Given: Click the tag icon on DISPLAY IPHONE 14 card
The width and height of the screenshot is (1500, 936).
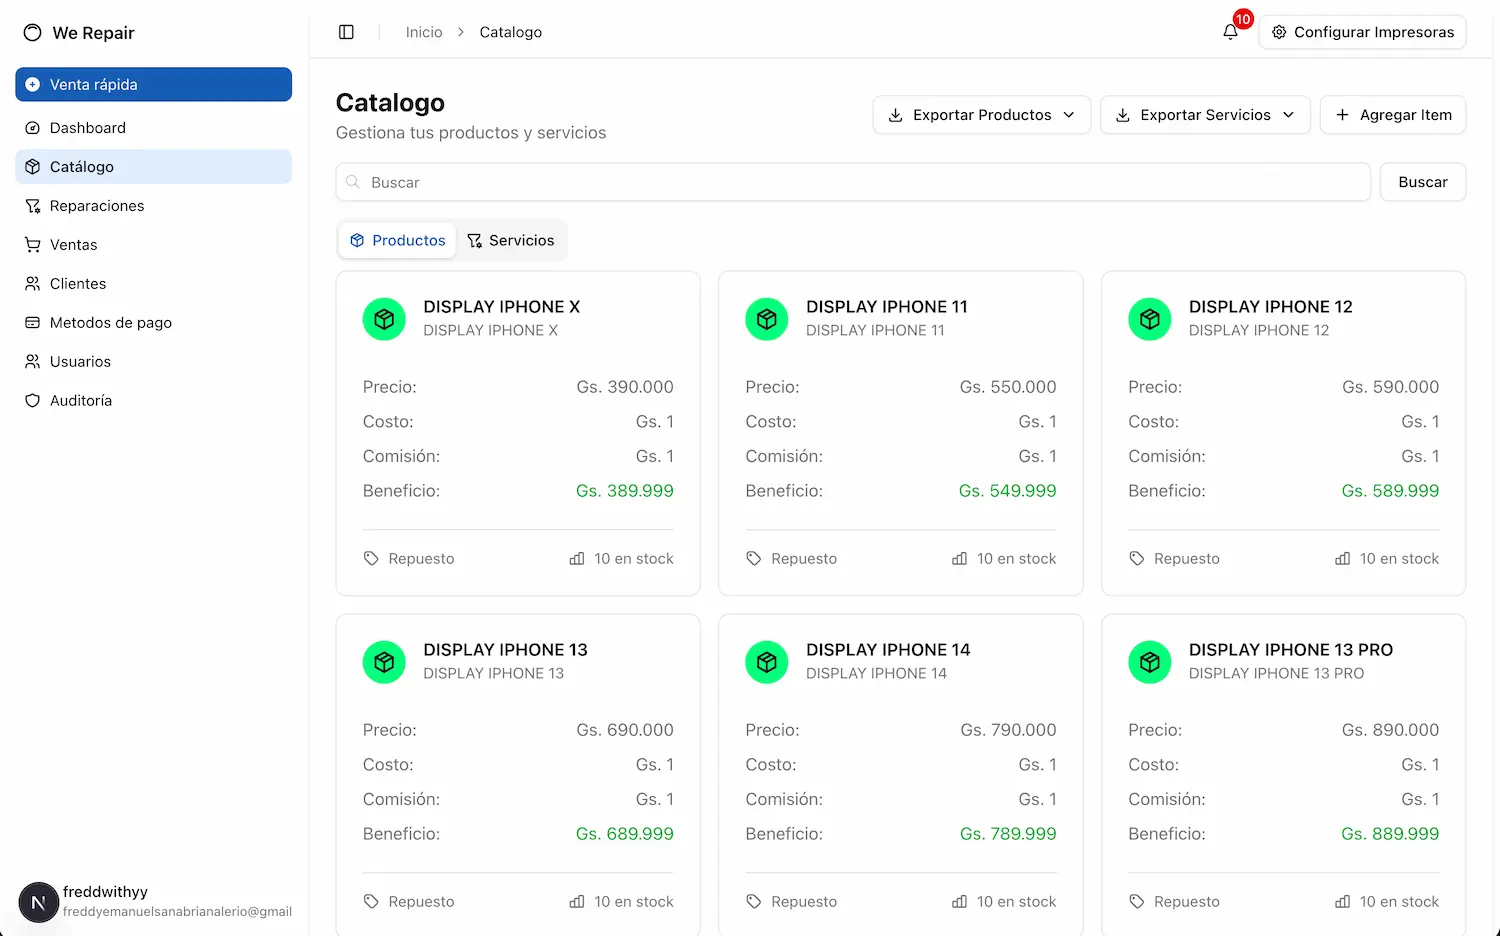Looking at the screenshot, I should [754, 902].
